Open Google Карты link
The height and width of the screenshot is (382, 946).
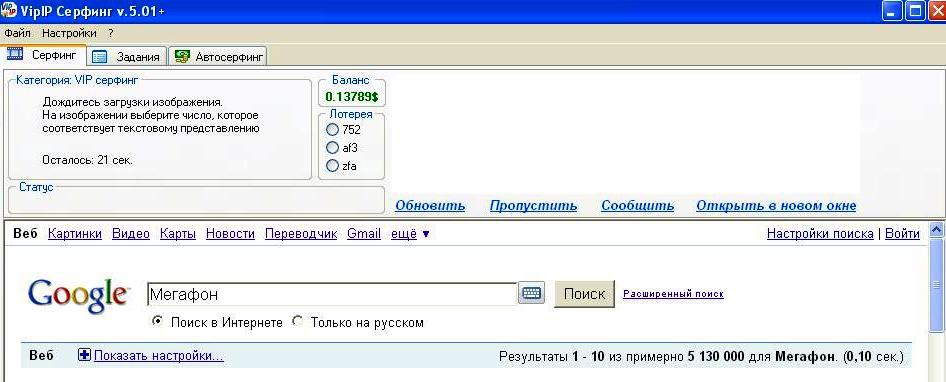[x=178, y=234]
